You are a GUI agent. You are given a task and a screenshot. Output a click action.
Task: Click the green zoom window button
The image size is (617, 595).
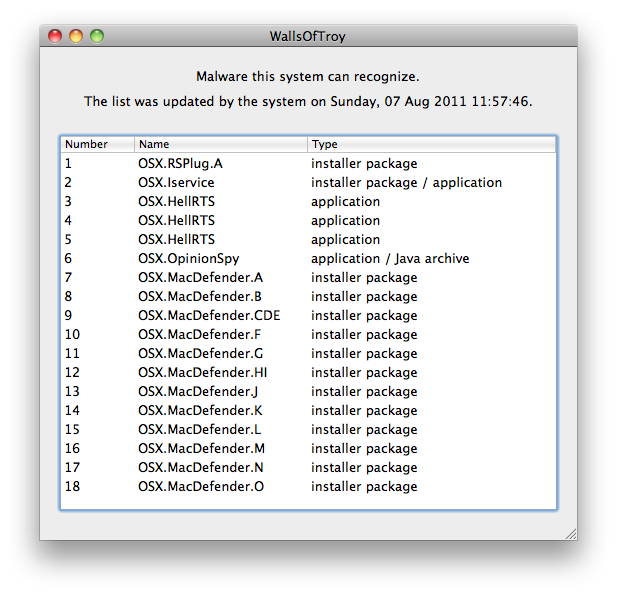[x=97, y=36]
